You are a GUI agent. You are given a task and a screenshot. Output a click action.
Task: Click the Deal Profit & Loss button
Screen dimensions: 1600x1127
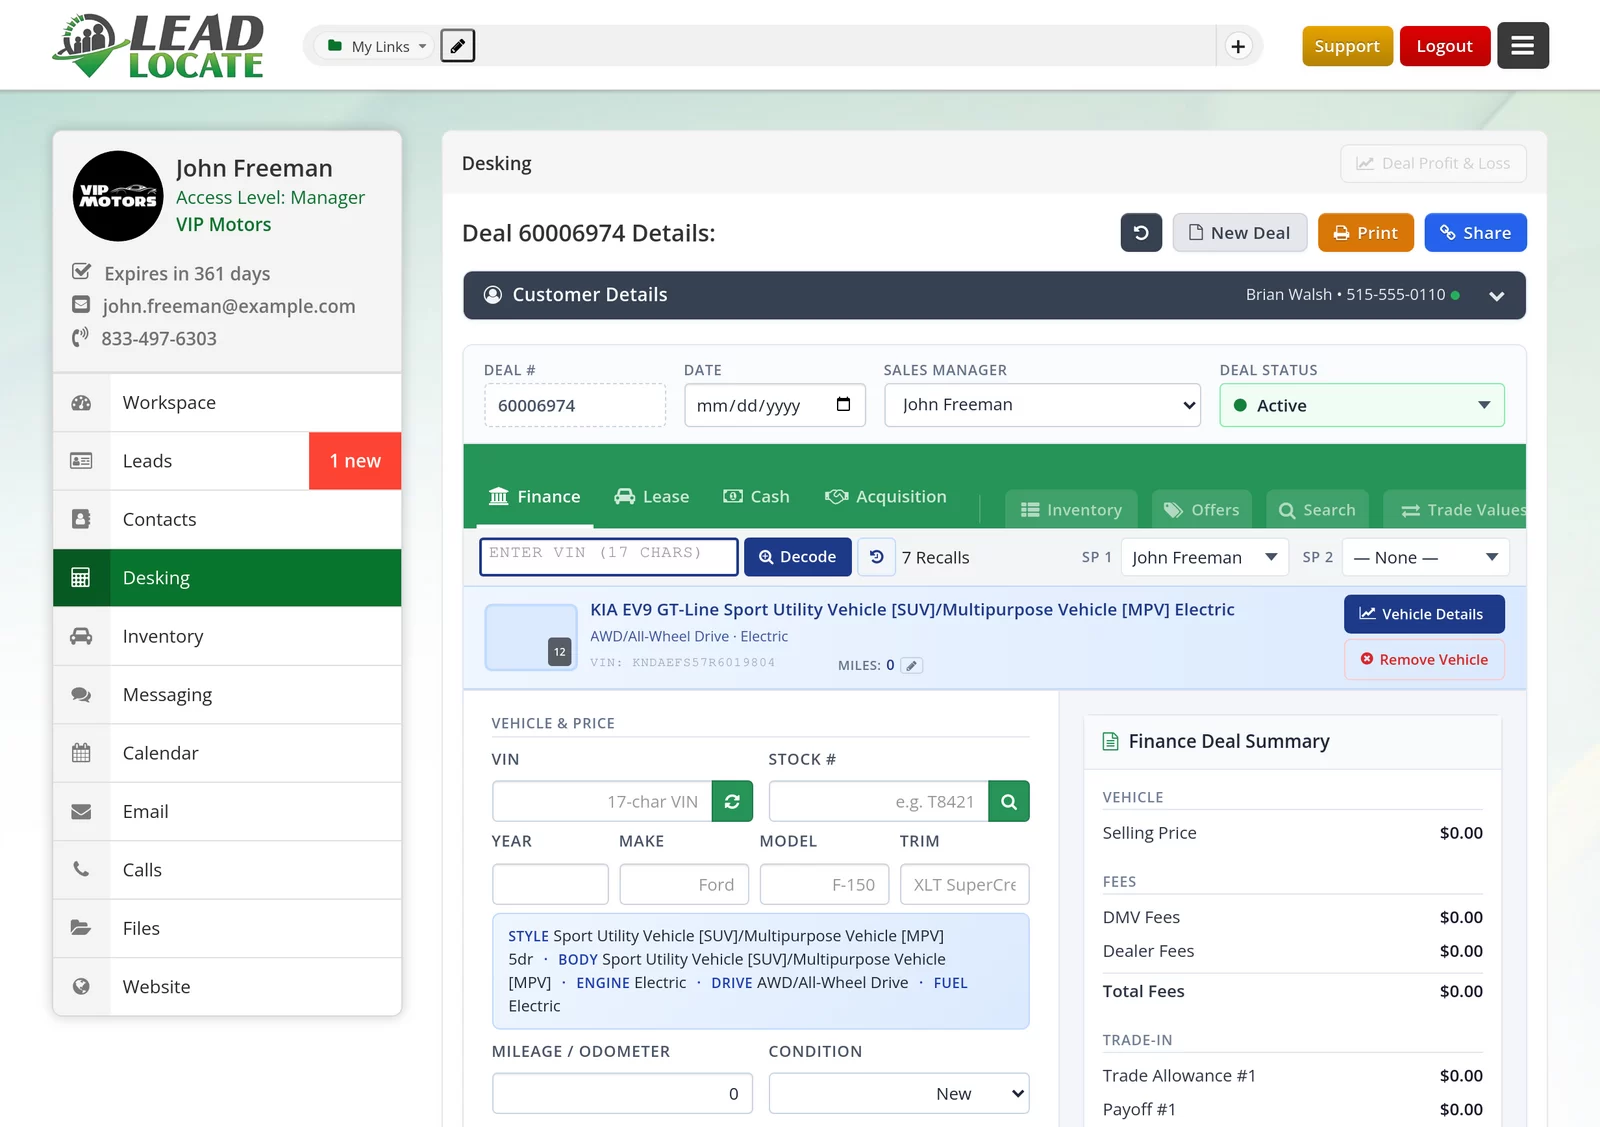(x=1433, y=164)
